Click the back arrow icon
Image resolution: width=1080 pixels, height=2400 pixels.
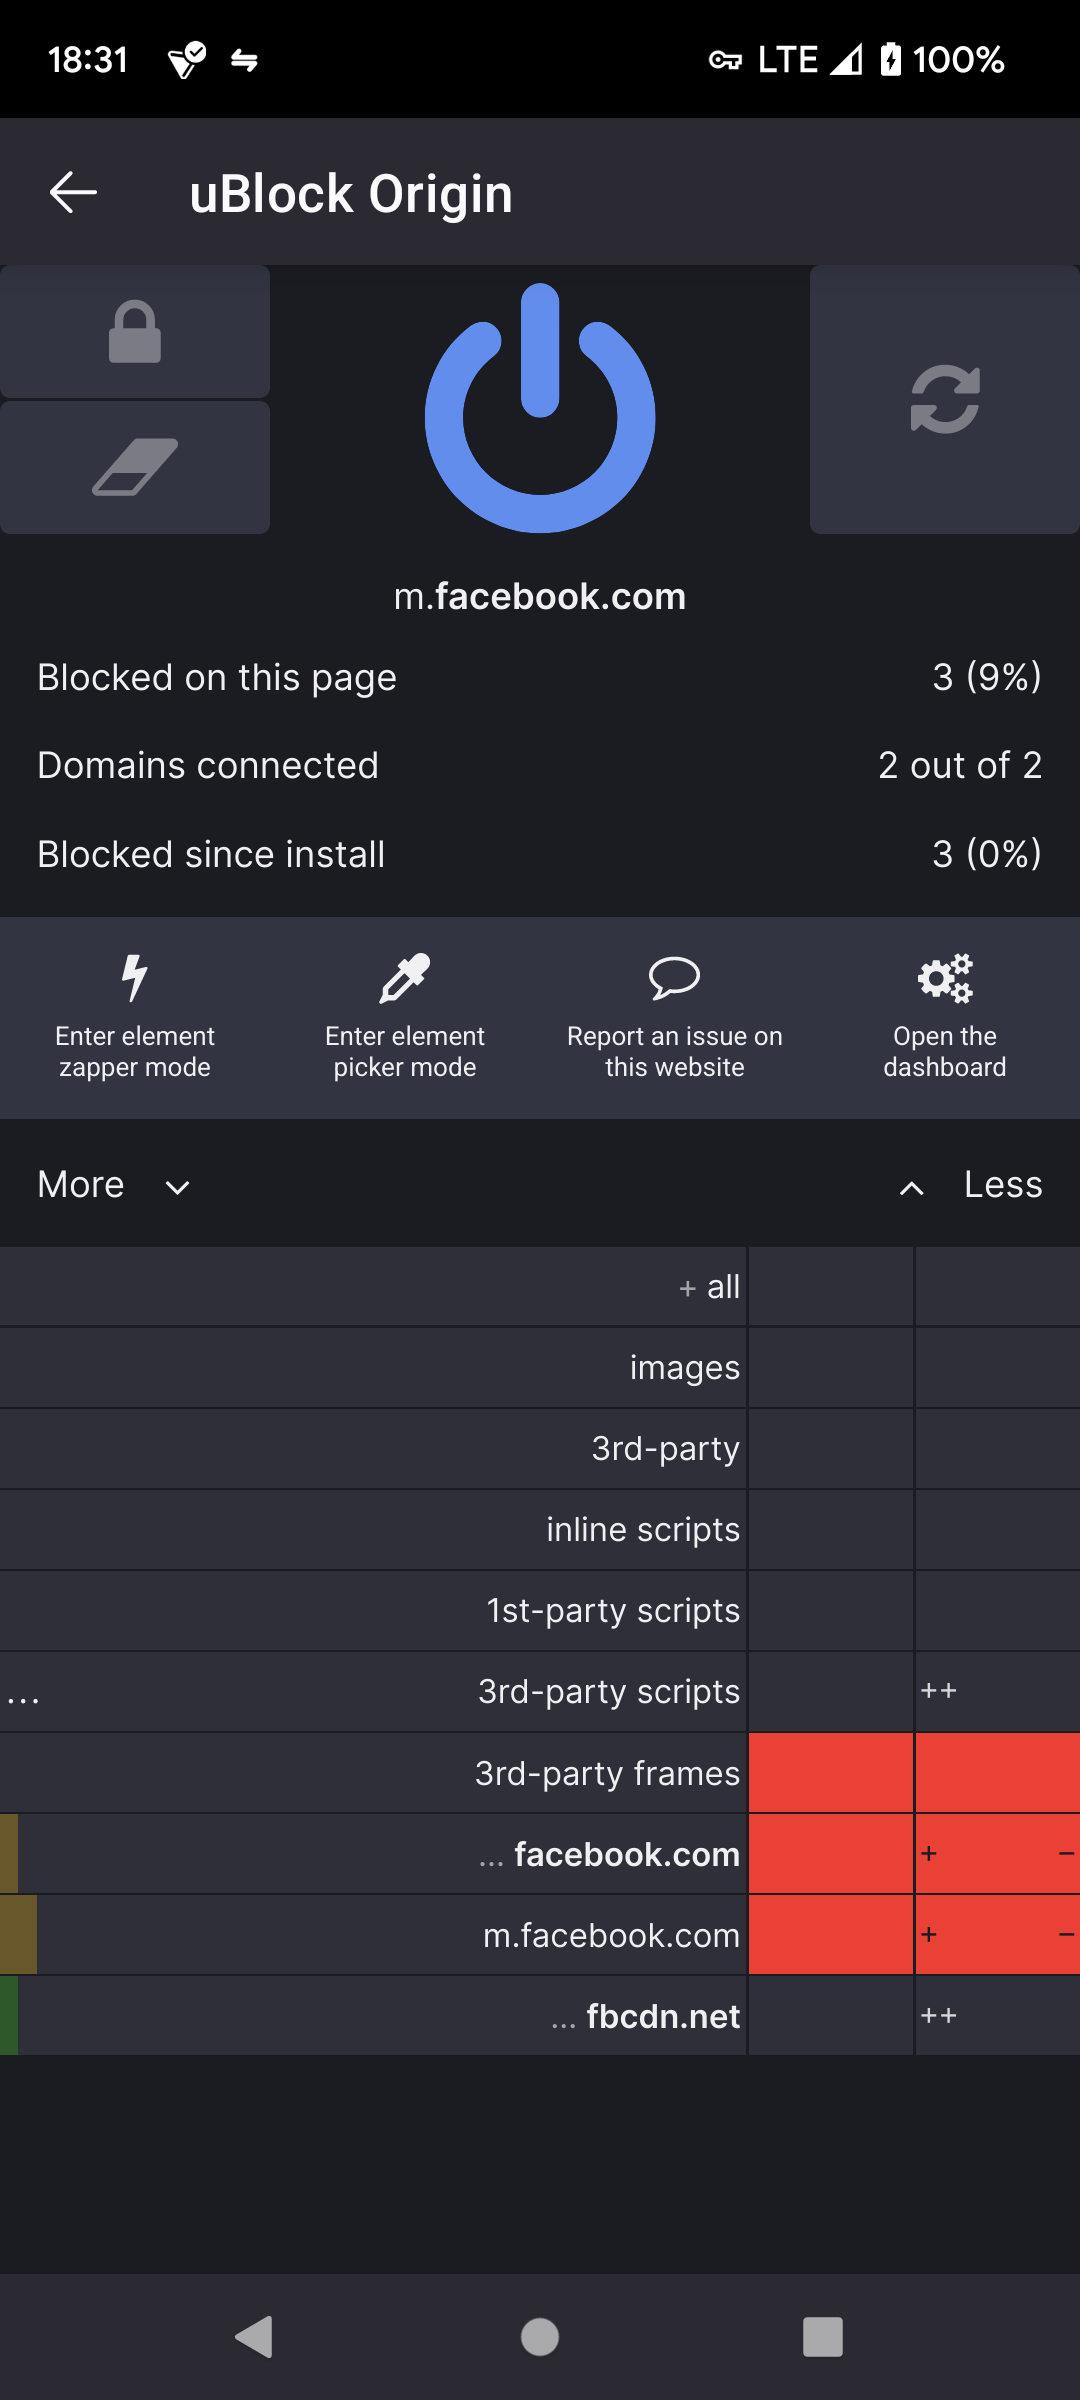pyautogui.click(x=73, y=192)
